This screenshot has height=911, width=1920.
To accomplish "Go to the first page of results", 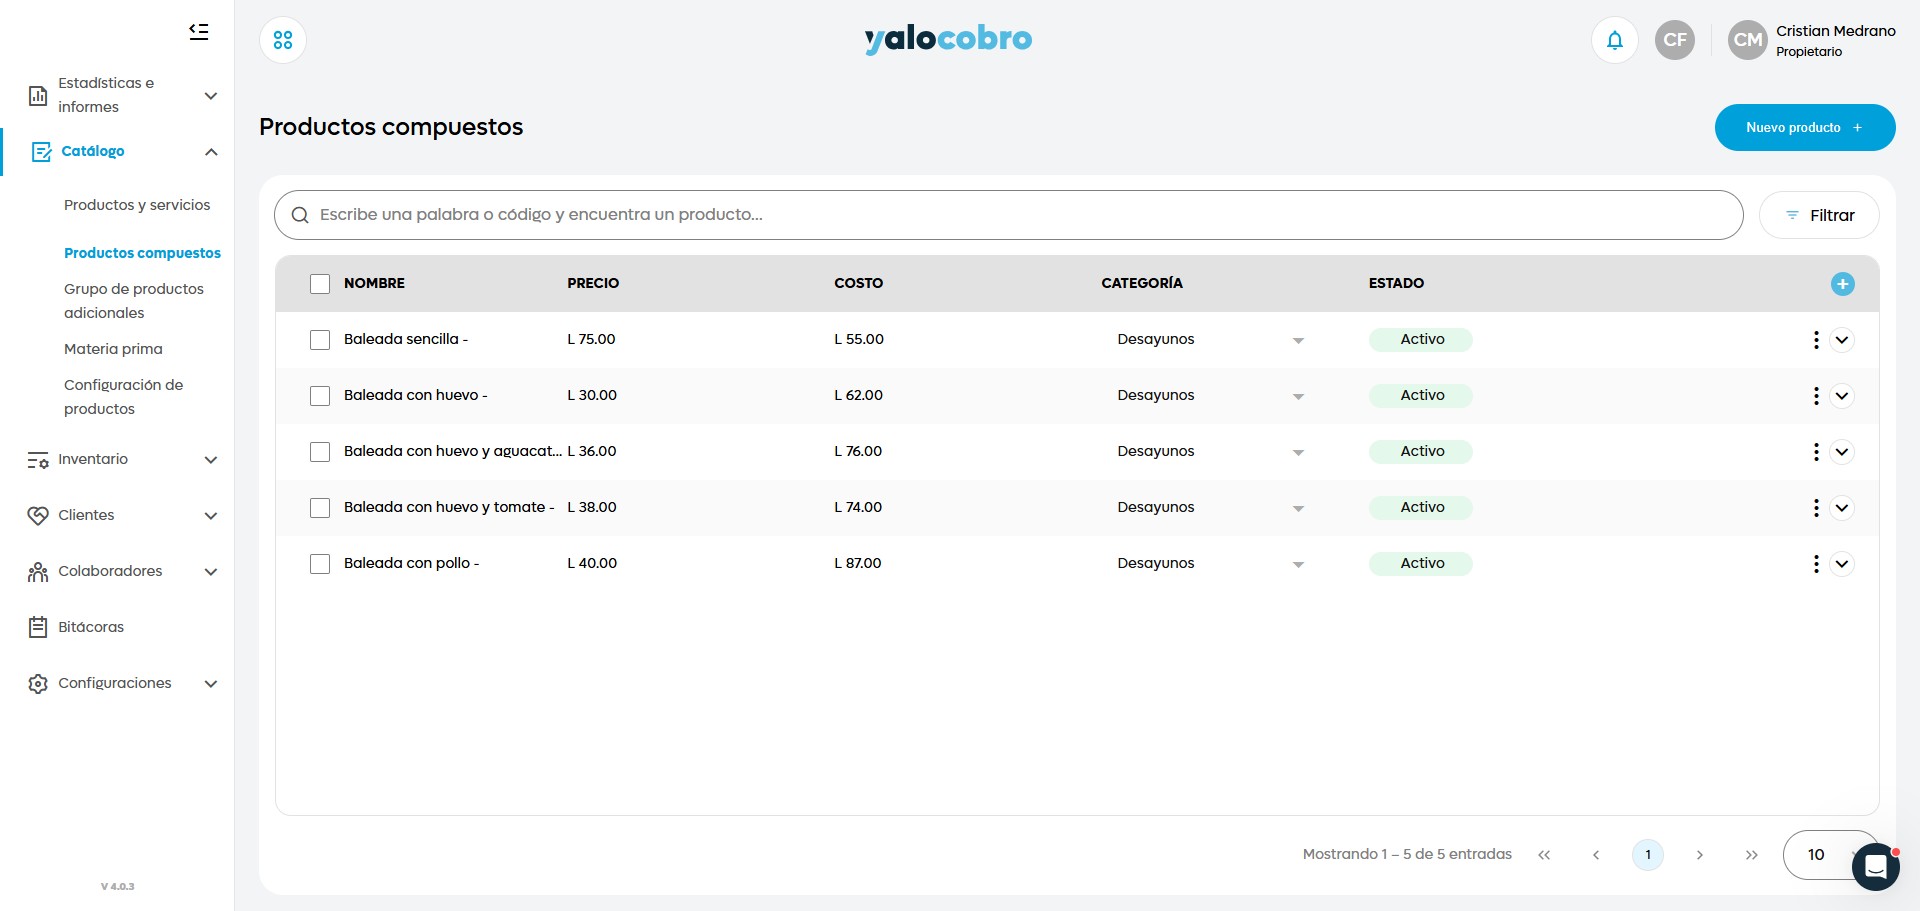I will click(x=1544, y=855).
